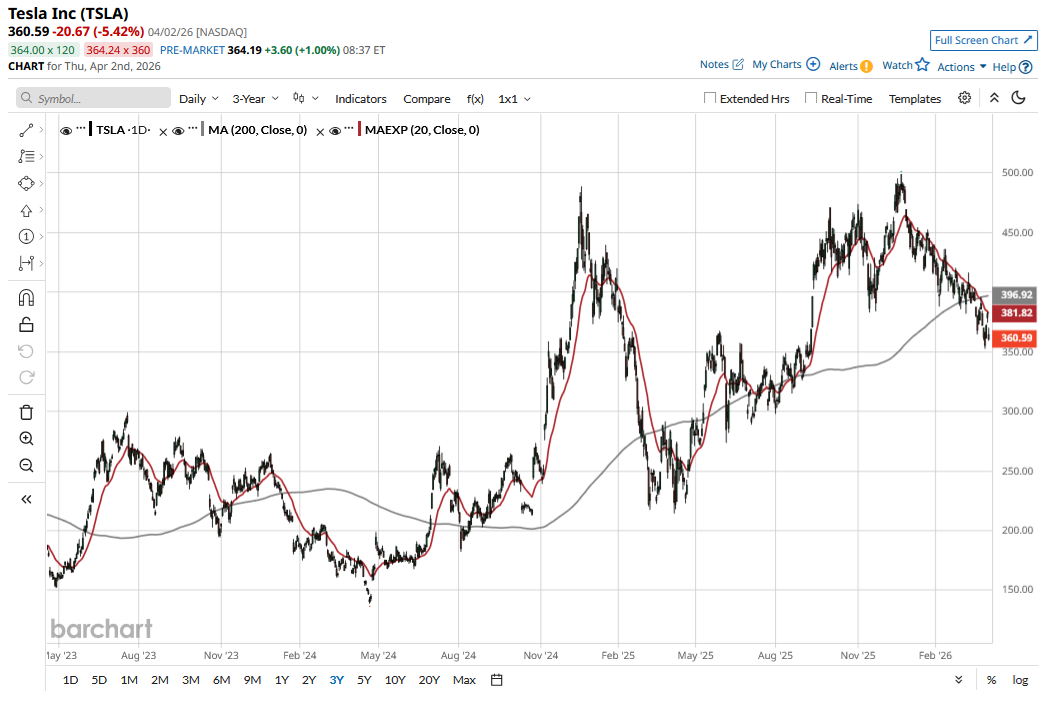
Task: Delete drawings with the trash icon
Action: coord(26,412)
